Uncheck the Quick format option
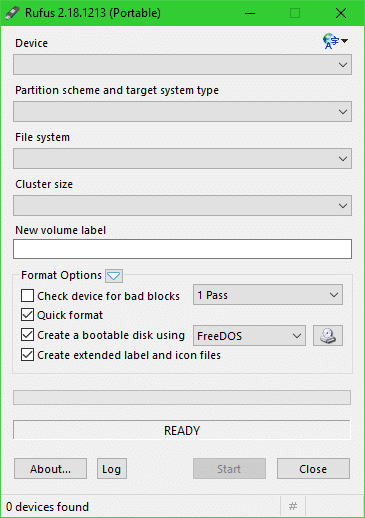 pos(27,315)
